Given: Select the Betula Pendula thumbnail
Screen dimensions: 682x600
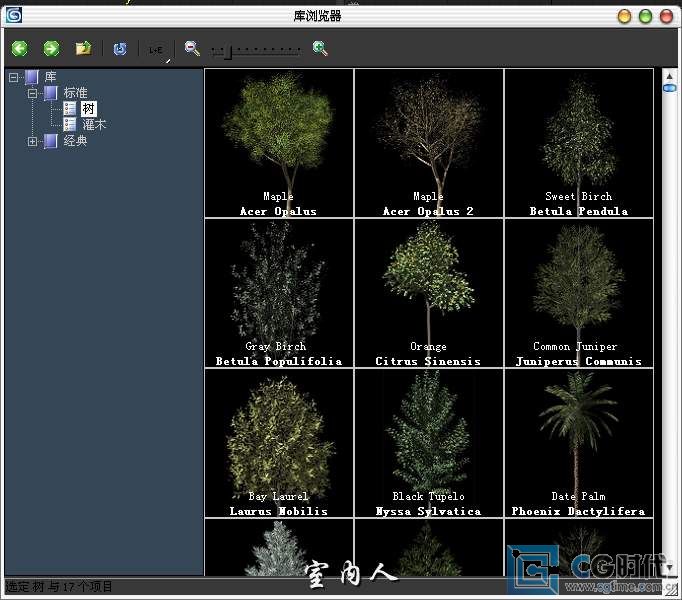Looking at the screenshot, I should (x=579, y=143).
